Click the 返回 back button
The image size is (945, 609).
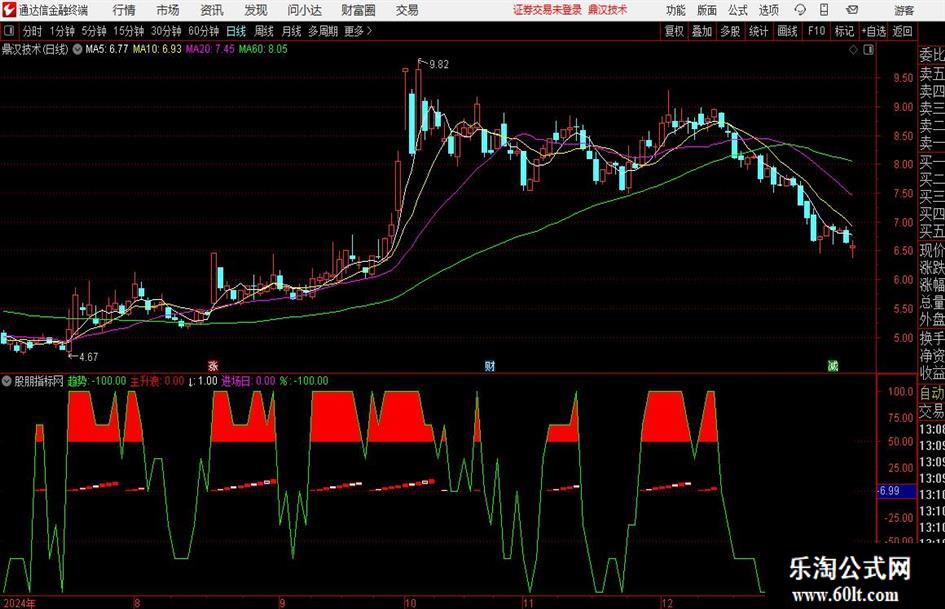pyautogui.click(x=902, y=31)
